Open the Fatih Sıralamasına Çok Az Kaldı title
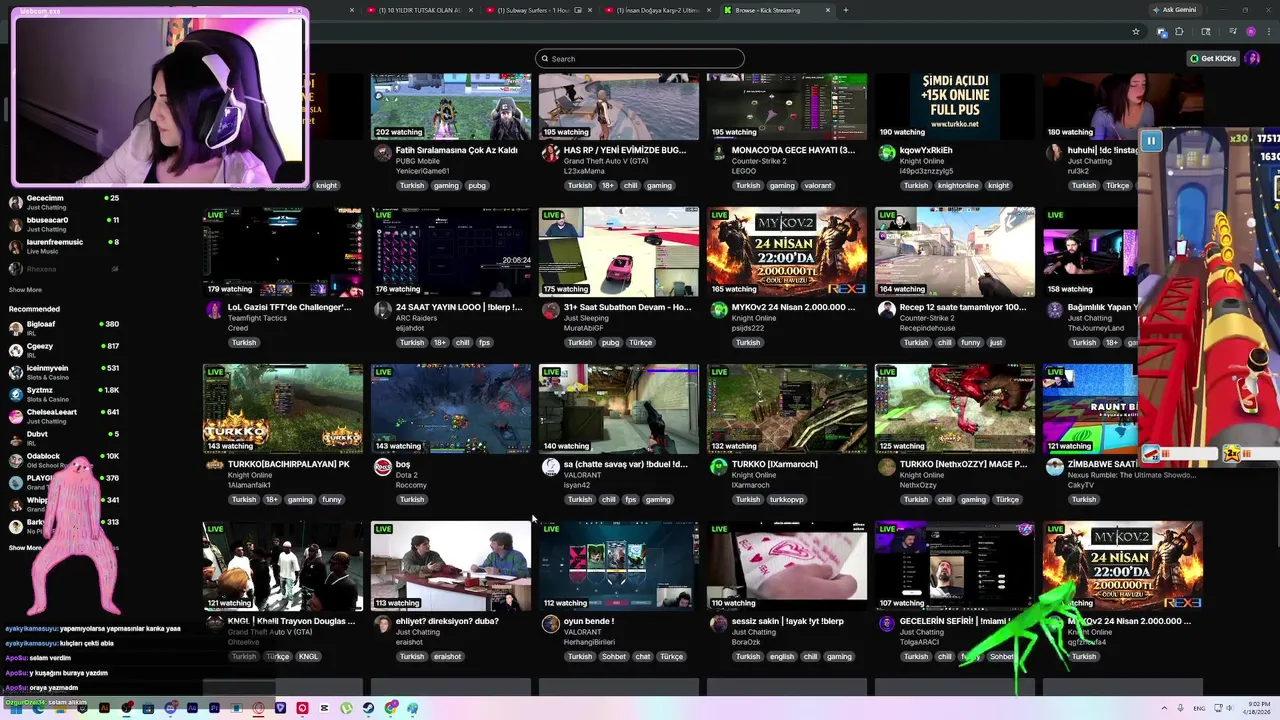Screen dimensions: 1280x720 coord(457,150)
